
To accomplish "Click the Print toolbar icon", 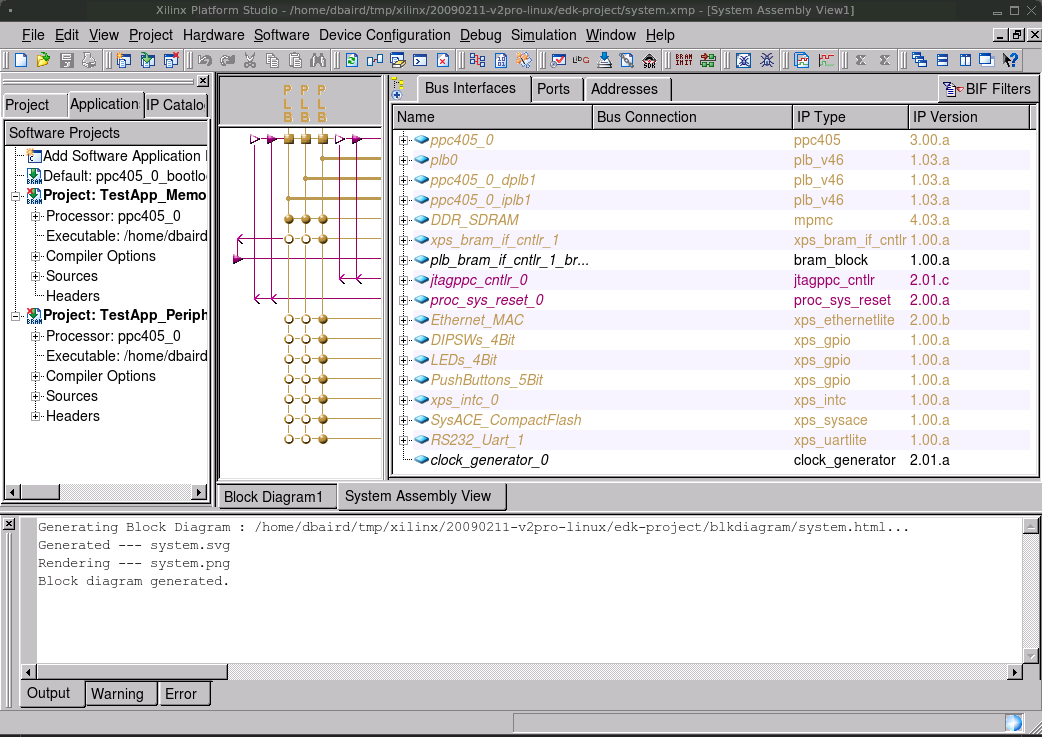I will [x=88, y=60].
